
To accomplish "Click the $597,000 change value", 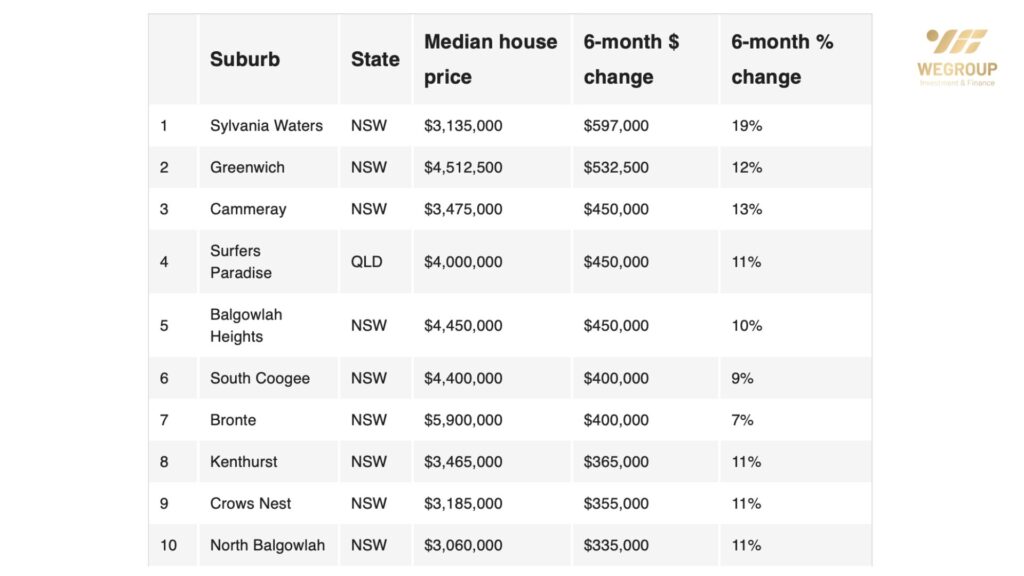I will pos(616,126).
